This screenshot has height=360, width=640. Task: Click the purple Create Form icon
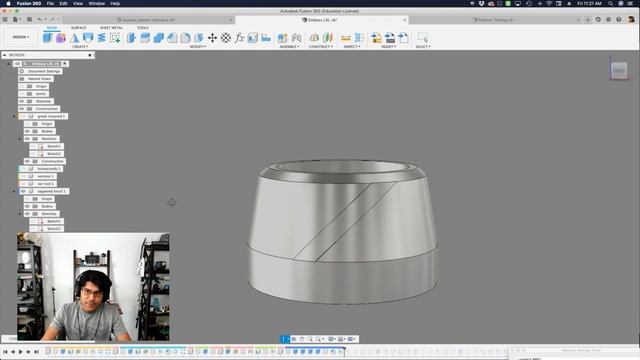click(x=61, y=38)
